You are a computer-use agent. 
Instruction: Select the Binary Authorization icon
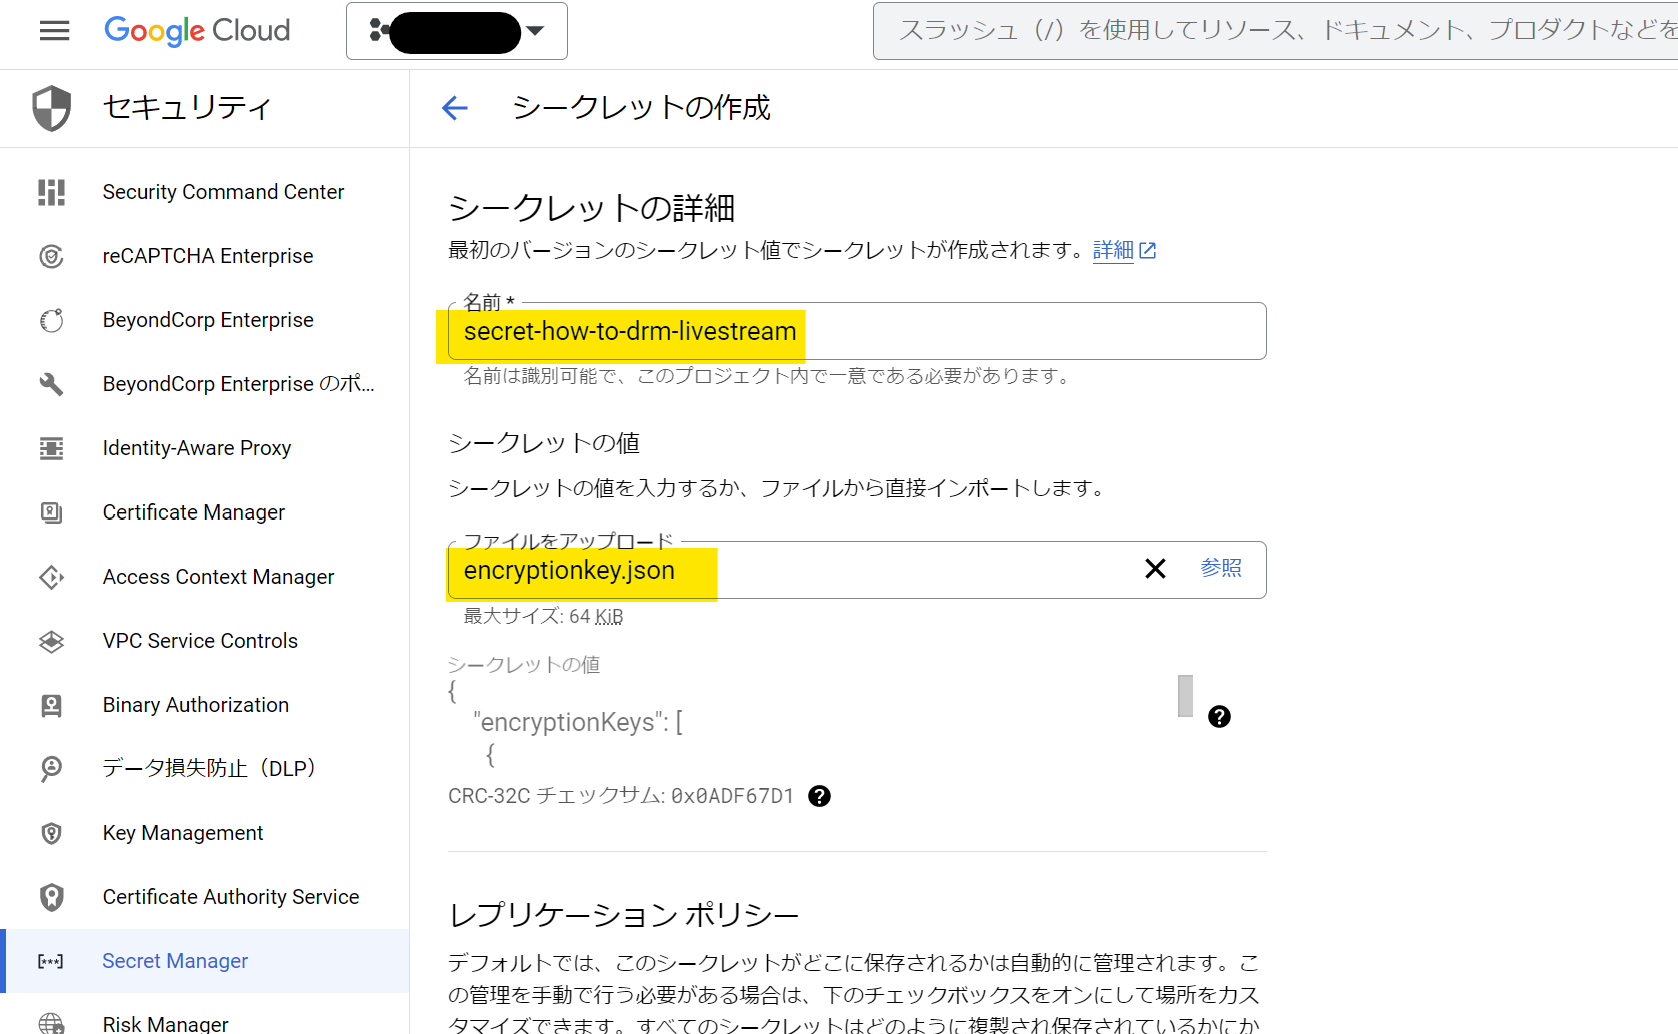(51, 705)
